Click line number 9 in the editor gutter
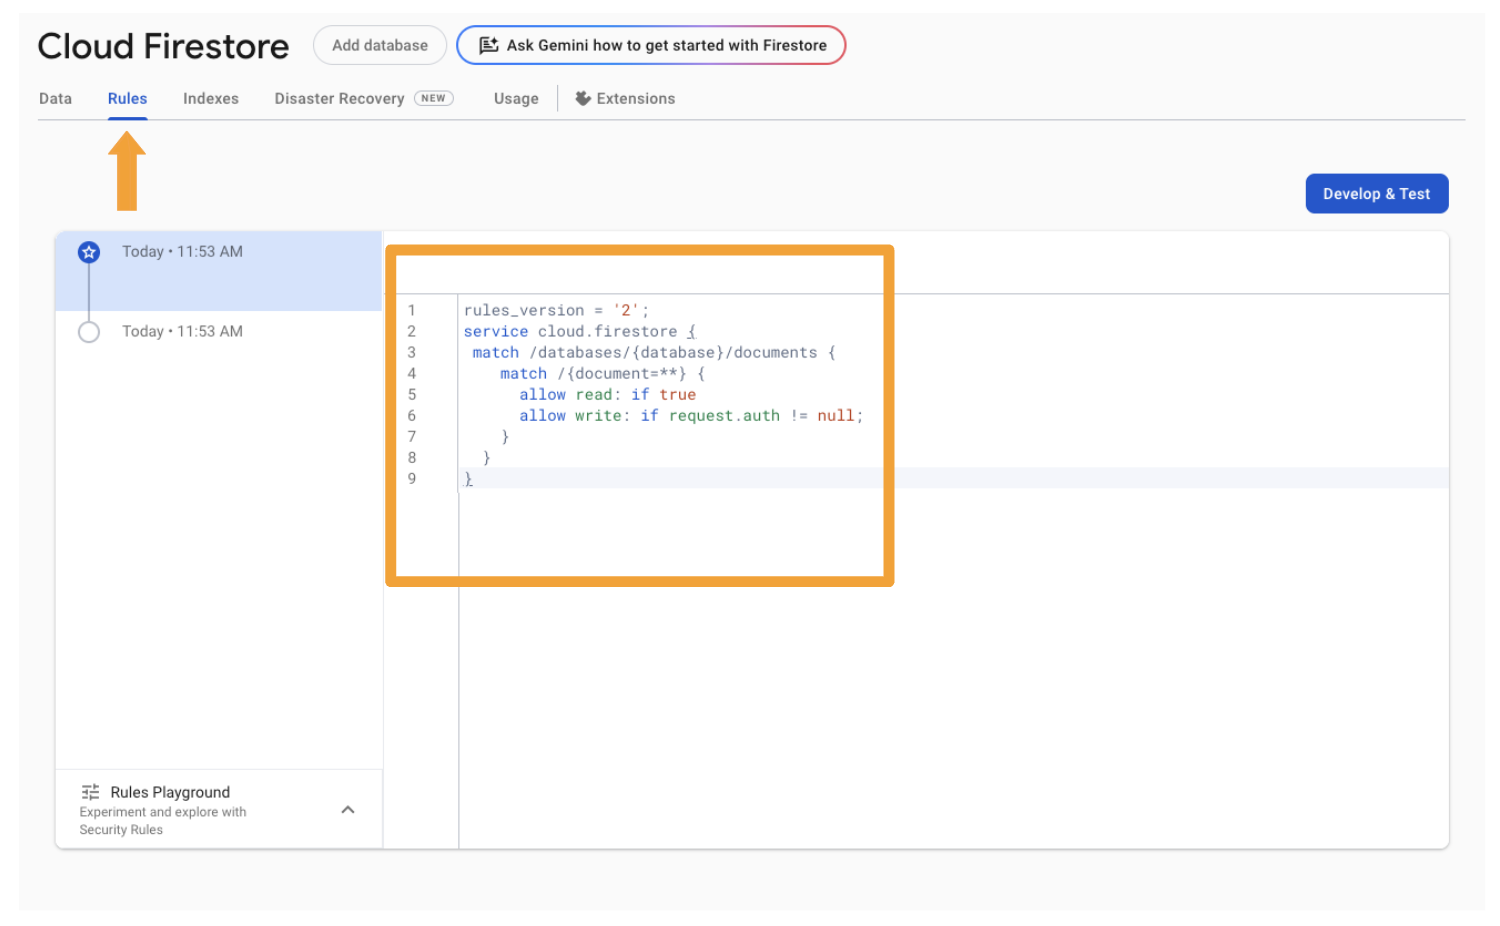 coord(411,479)
